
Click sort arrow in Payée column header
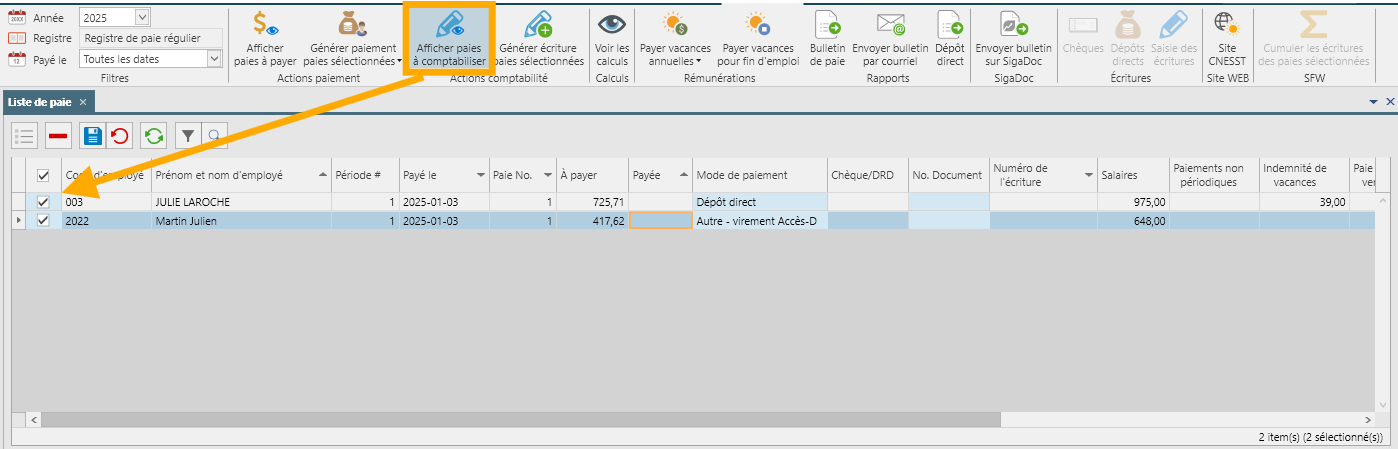(685, 175)
